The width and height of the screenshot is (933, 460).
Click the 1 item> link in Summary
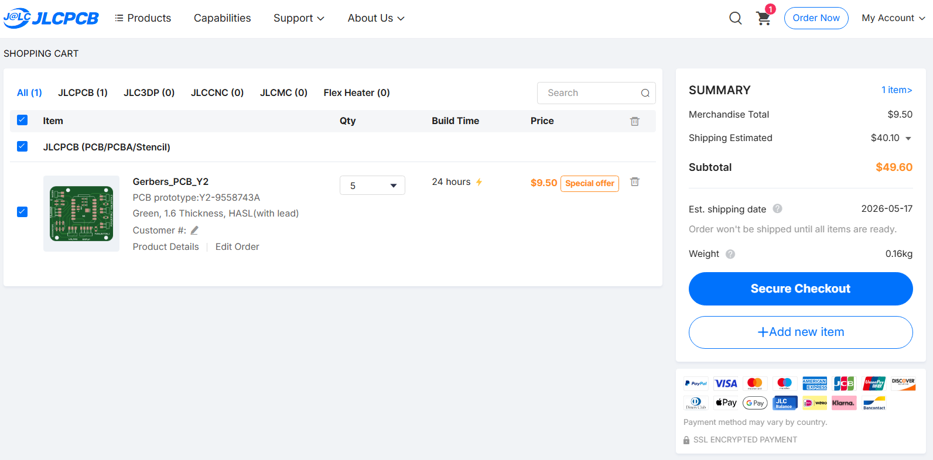click(897, 90)
